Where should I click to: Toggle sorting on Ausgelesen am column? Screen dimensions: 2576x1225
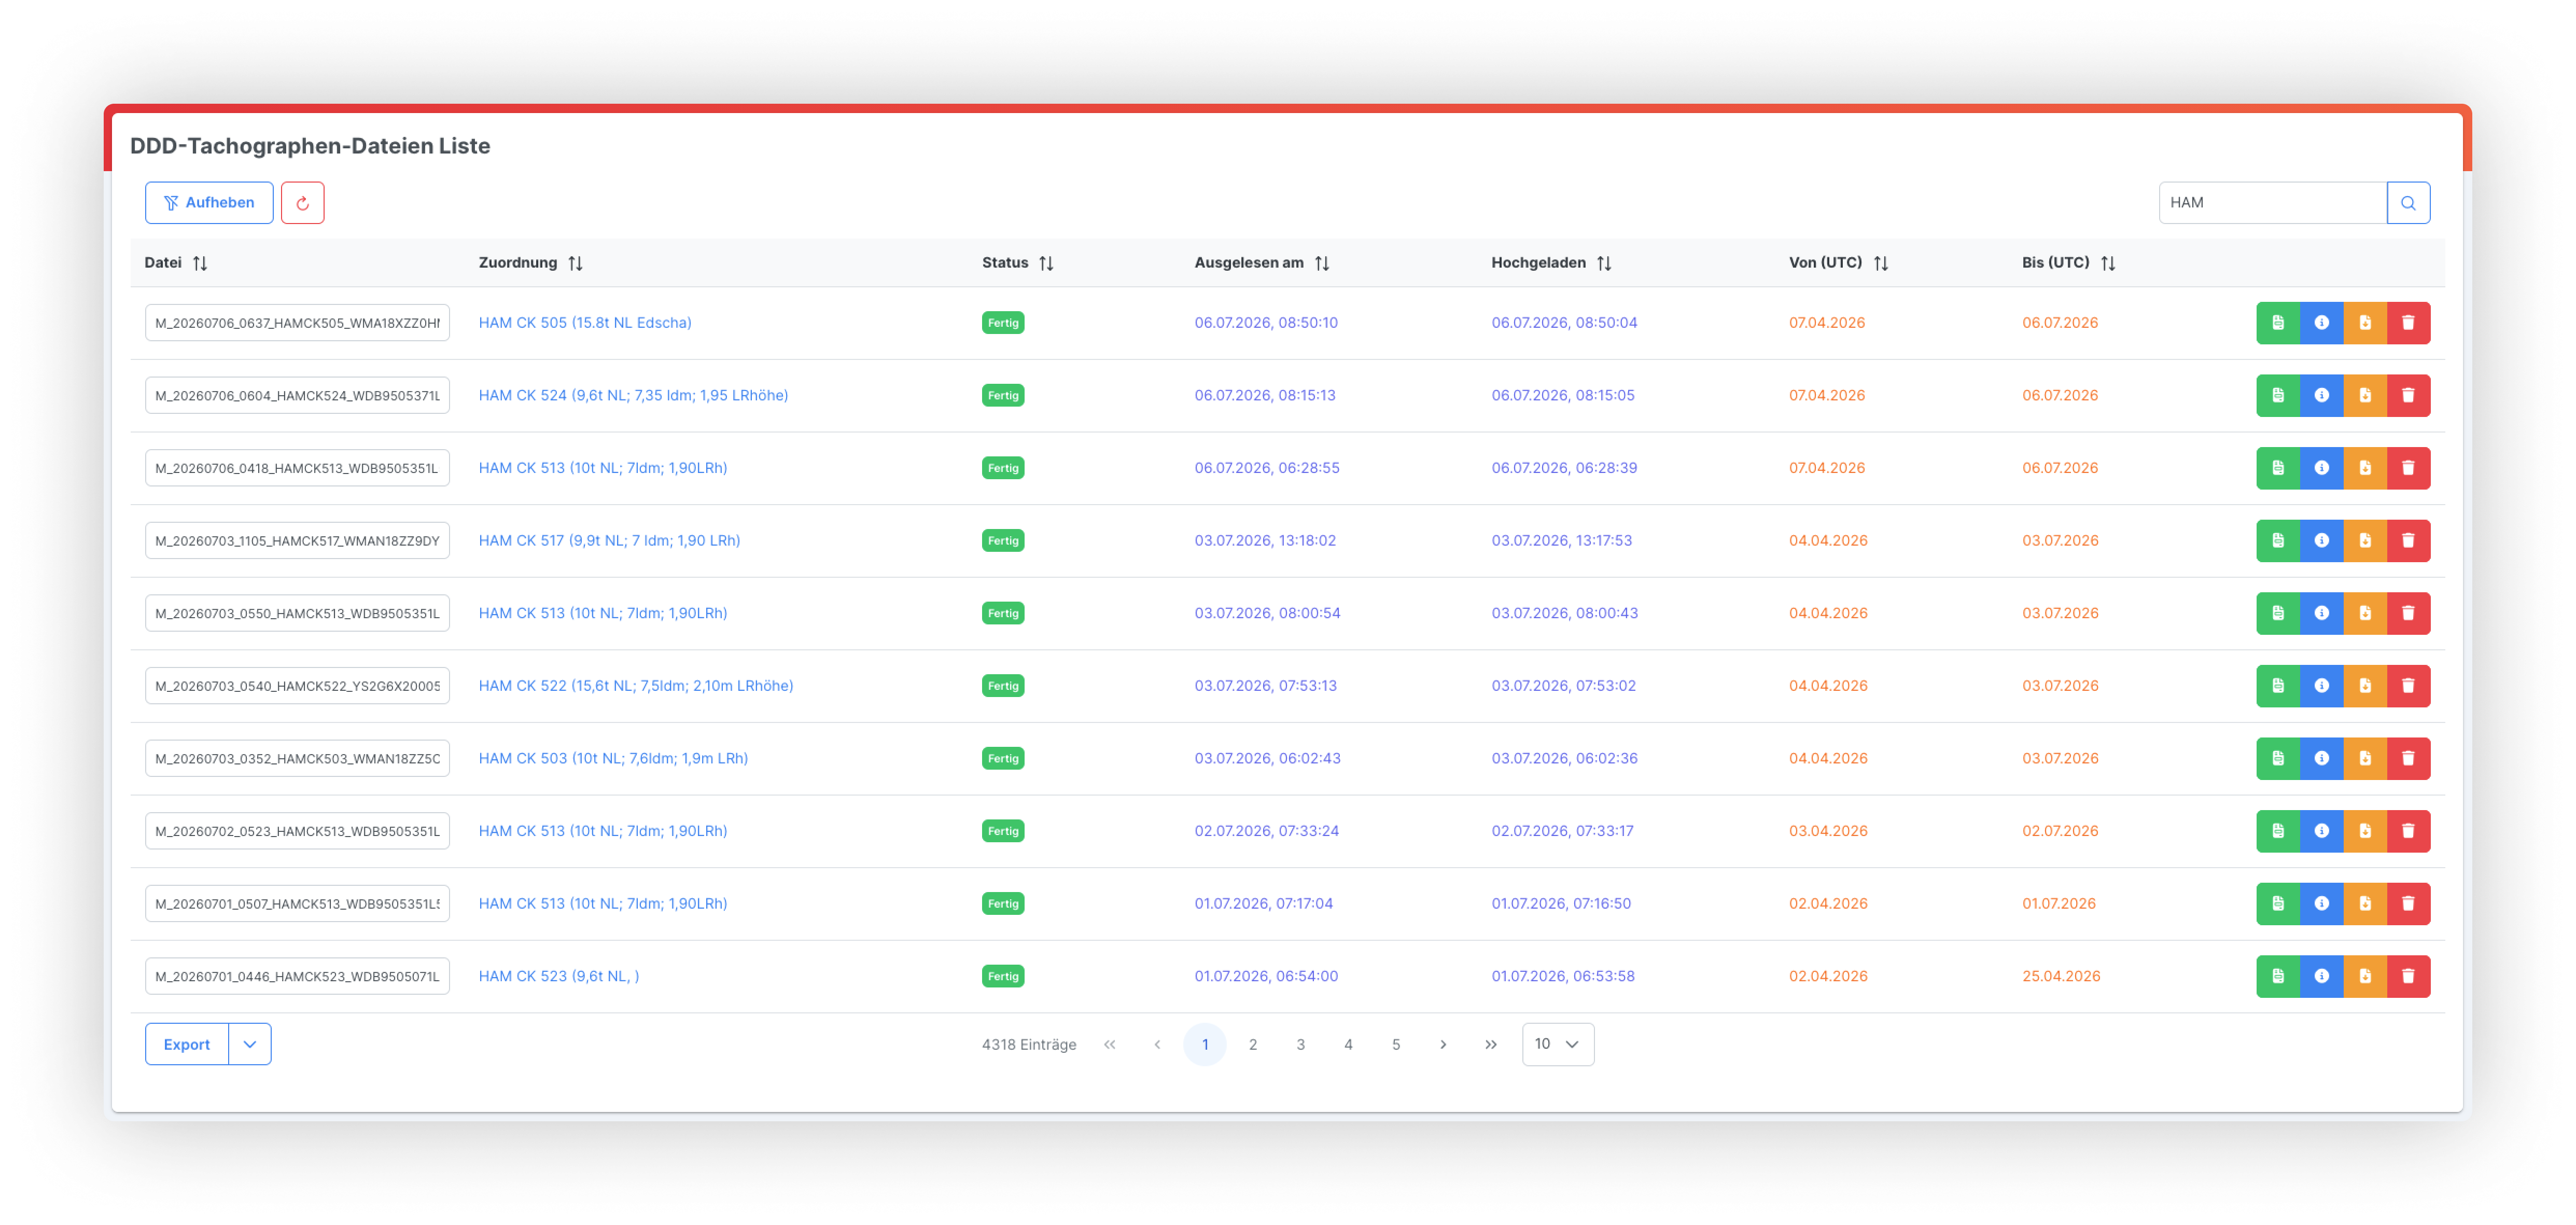pyautogui.click(x=1322, y=263)
